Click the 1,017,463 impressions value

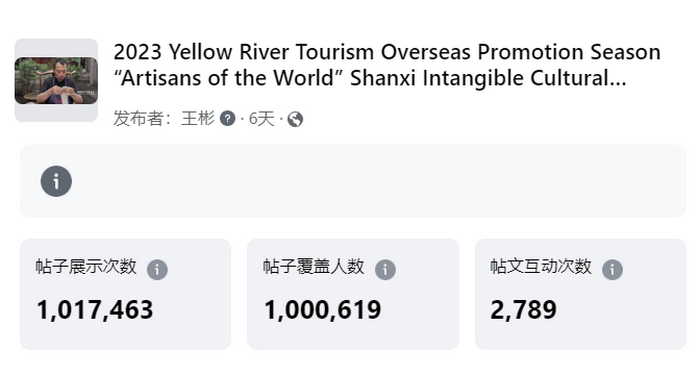(95, 310)
